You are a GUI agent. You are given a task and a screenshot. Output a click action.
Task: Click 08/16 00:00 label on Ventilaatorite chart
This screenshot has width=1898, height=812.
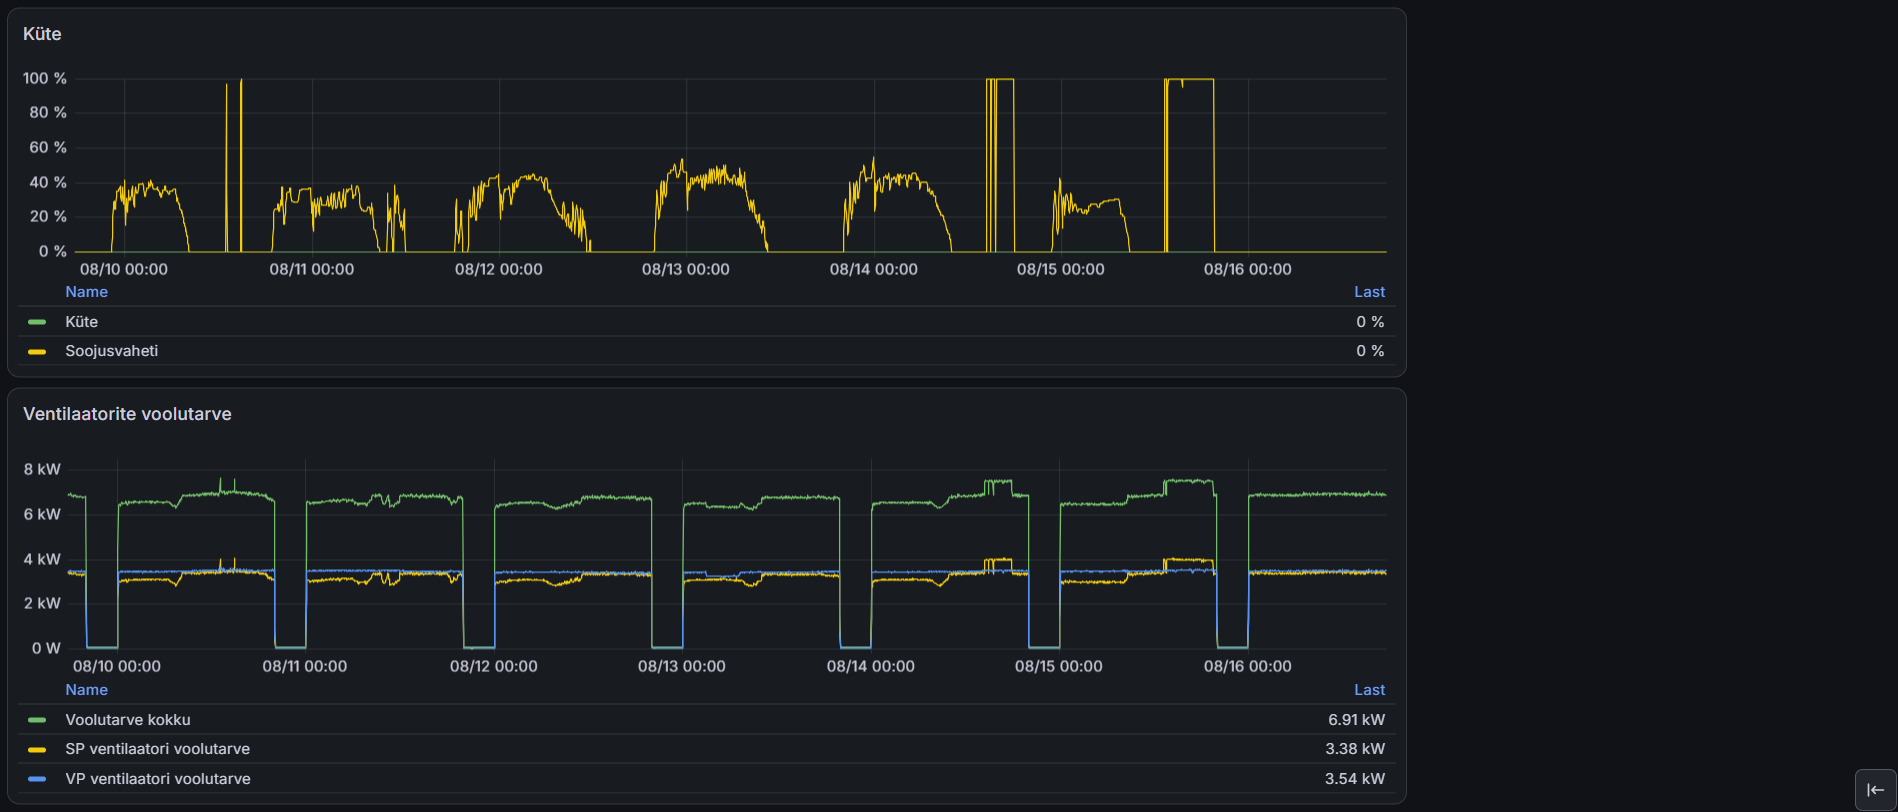[1247, 666]
